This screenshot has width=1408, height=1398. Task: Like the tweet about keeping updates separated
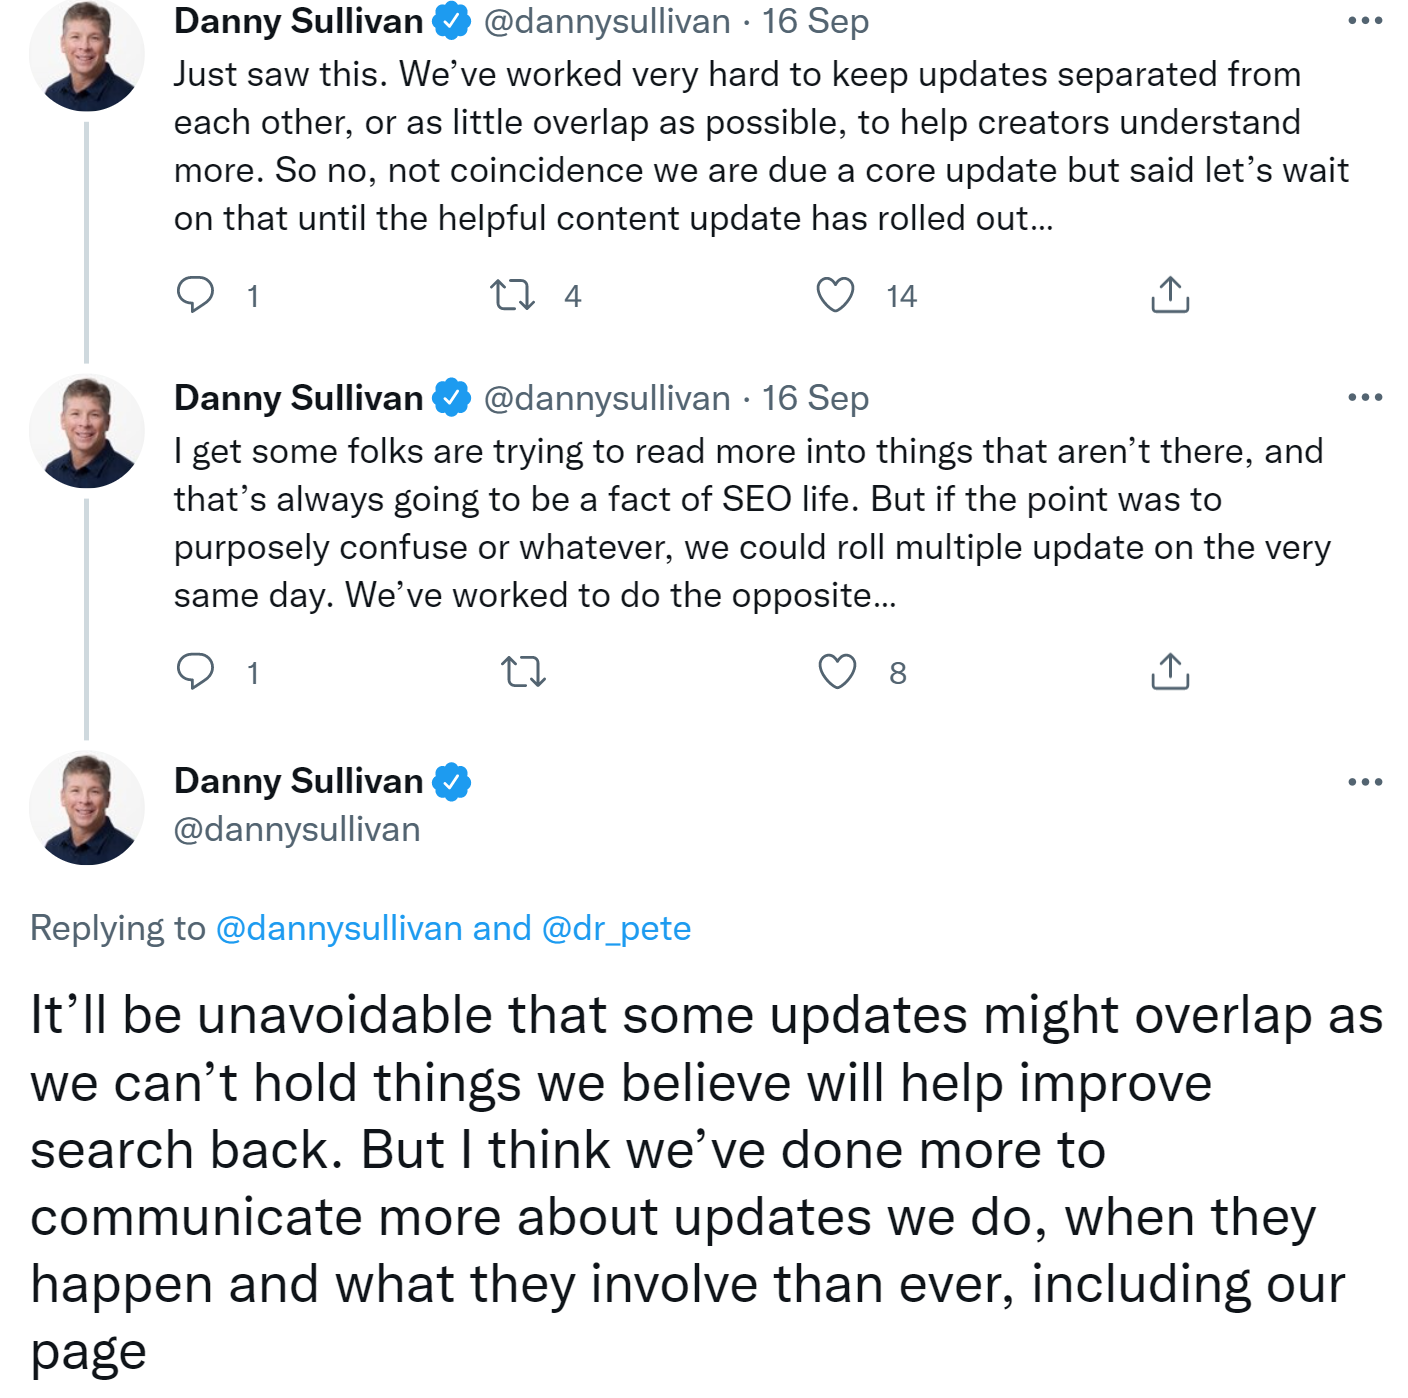click(x=836, y=293)
